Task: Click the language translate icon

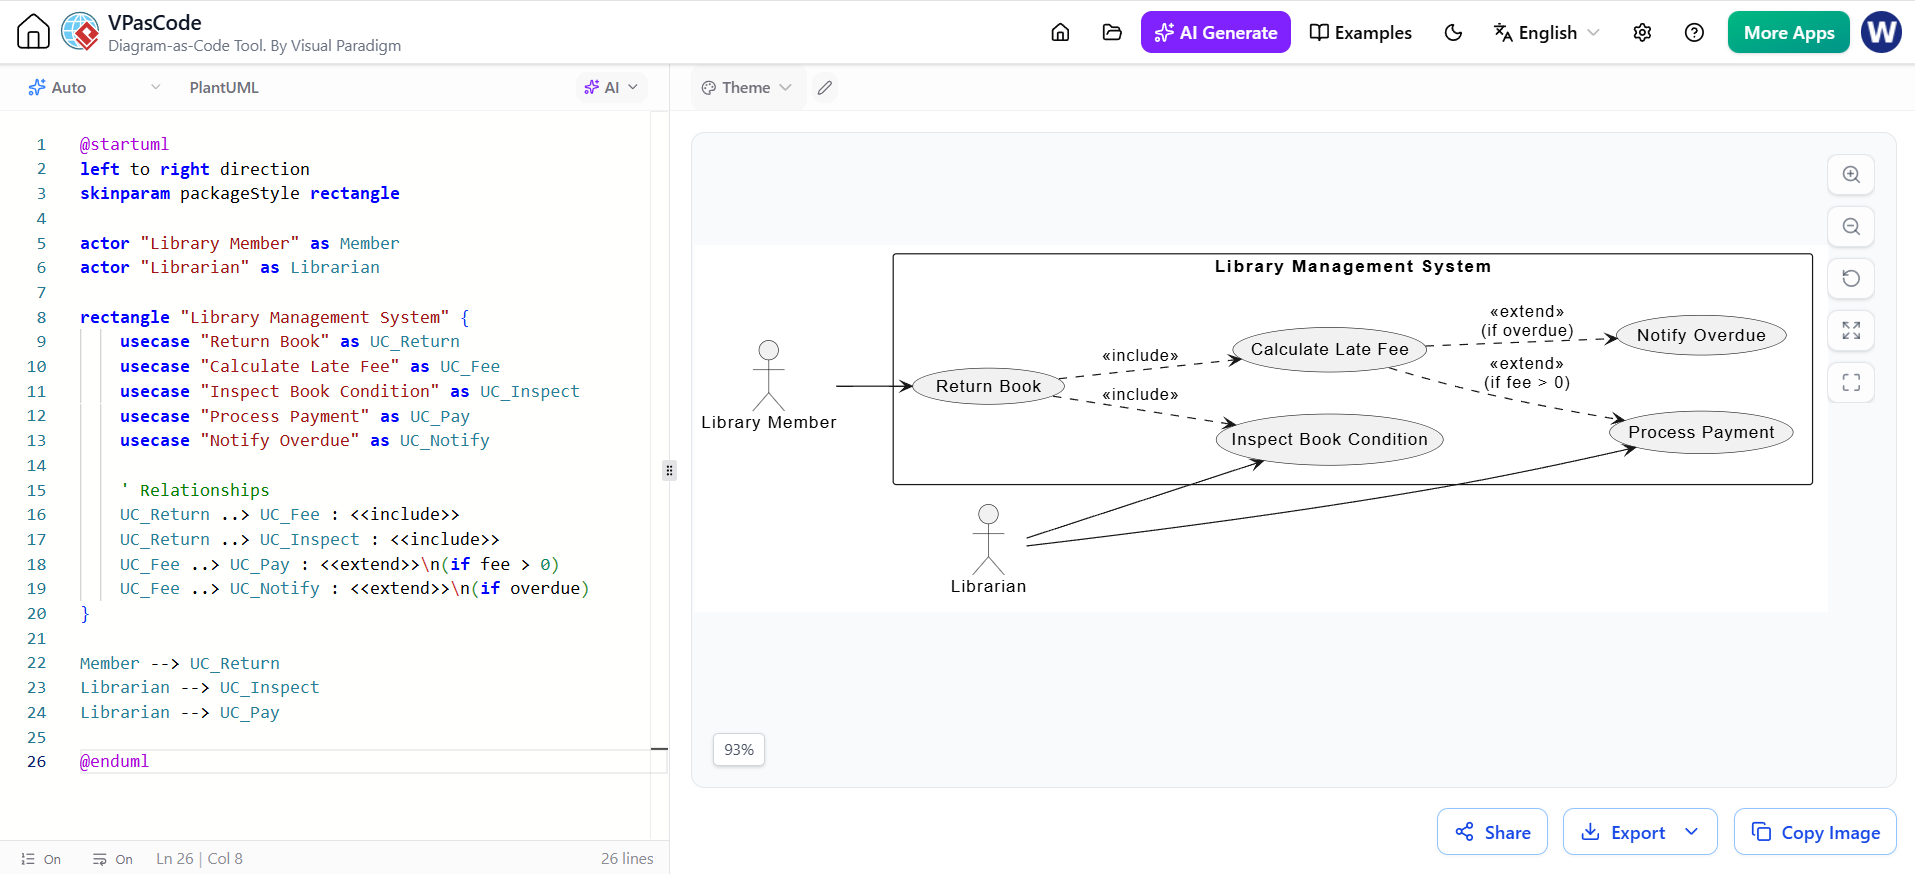Action: (1503, 32)
